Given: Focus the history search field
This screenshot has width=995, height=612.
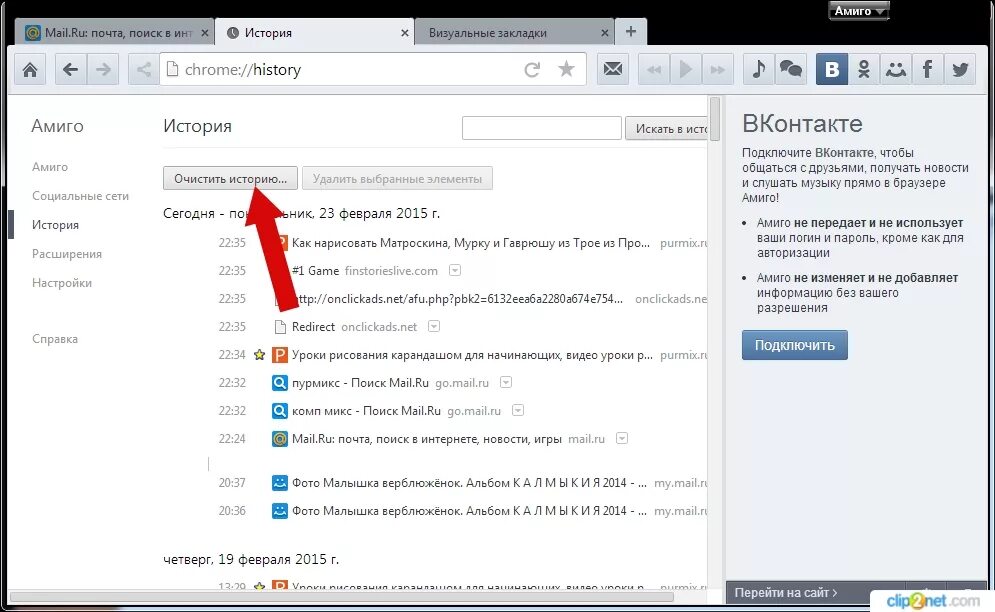Looking at the screenshot, I should tap(541, 128).
